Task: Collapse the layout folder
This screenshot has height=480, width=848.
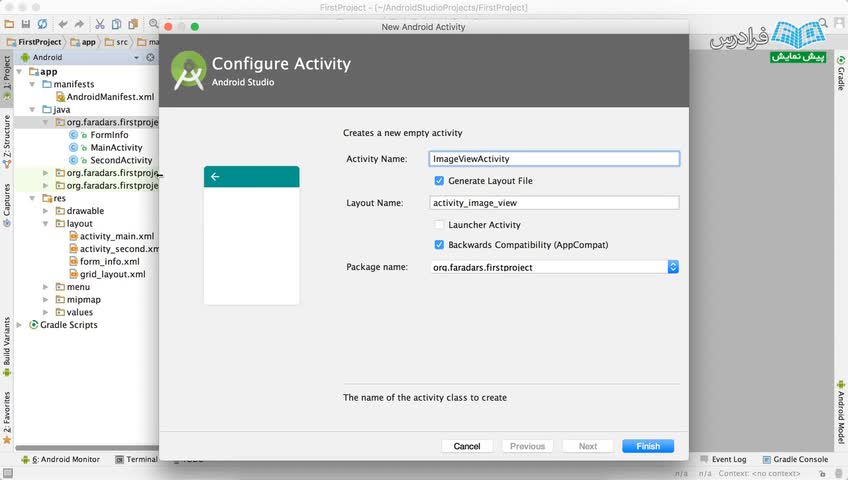Action: click(x=46, y=224)
